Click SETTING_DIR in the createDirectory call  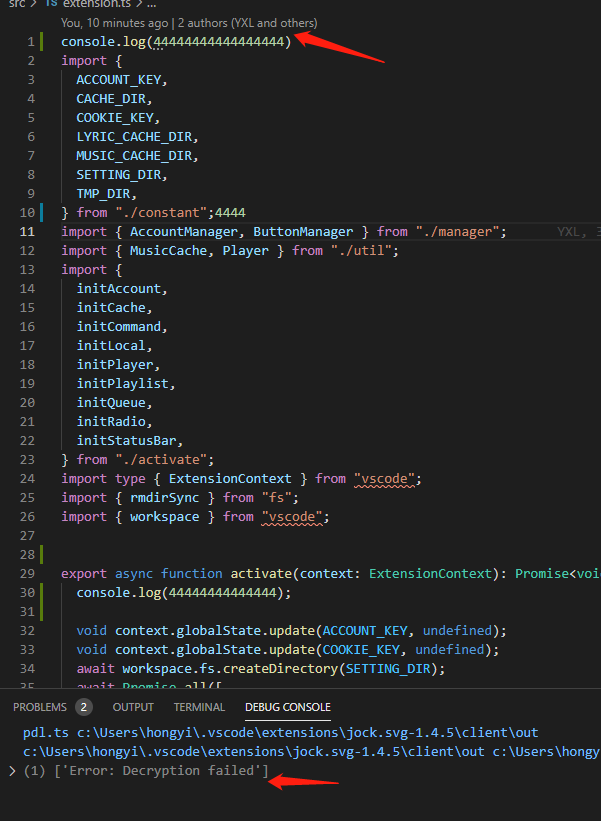click(387, 669)
